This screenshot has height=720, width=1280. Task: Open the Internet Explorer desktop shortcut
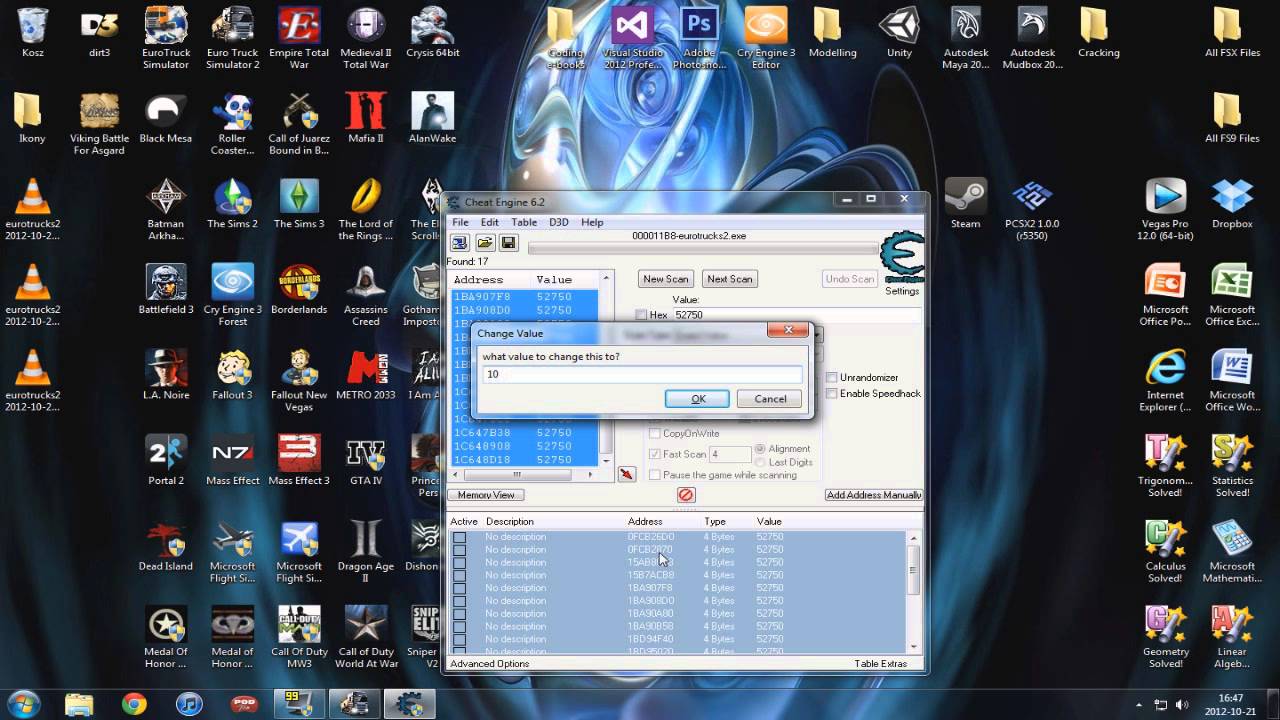(1165, 380)
